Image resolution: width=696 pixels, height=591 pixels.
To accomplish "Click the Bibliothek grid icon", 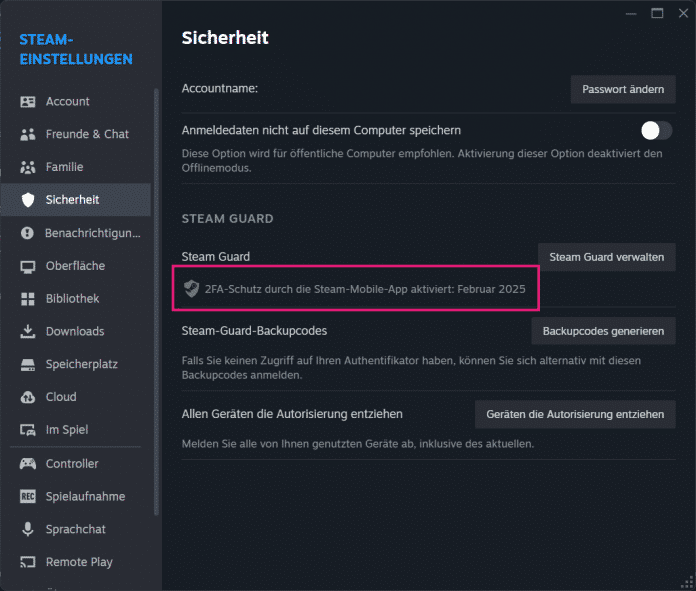I will point(28,299).
